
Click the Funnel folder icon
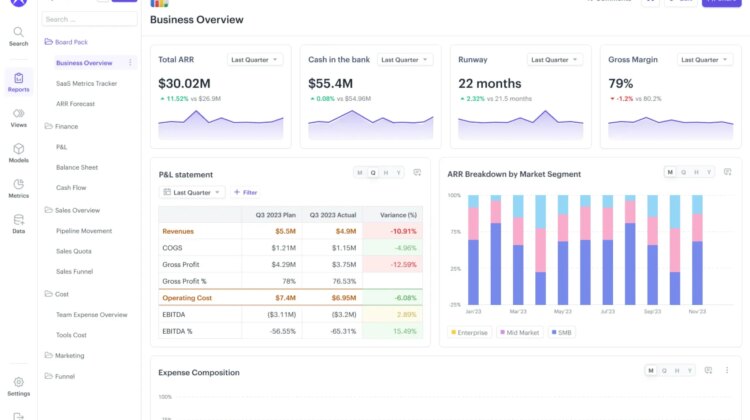tap(48, 376)
